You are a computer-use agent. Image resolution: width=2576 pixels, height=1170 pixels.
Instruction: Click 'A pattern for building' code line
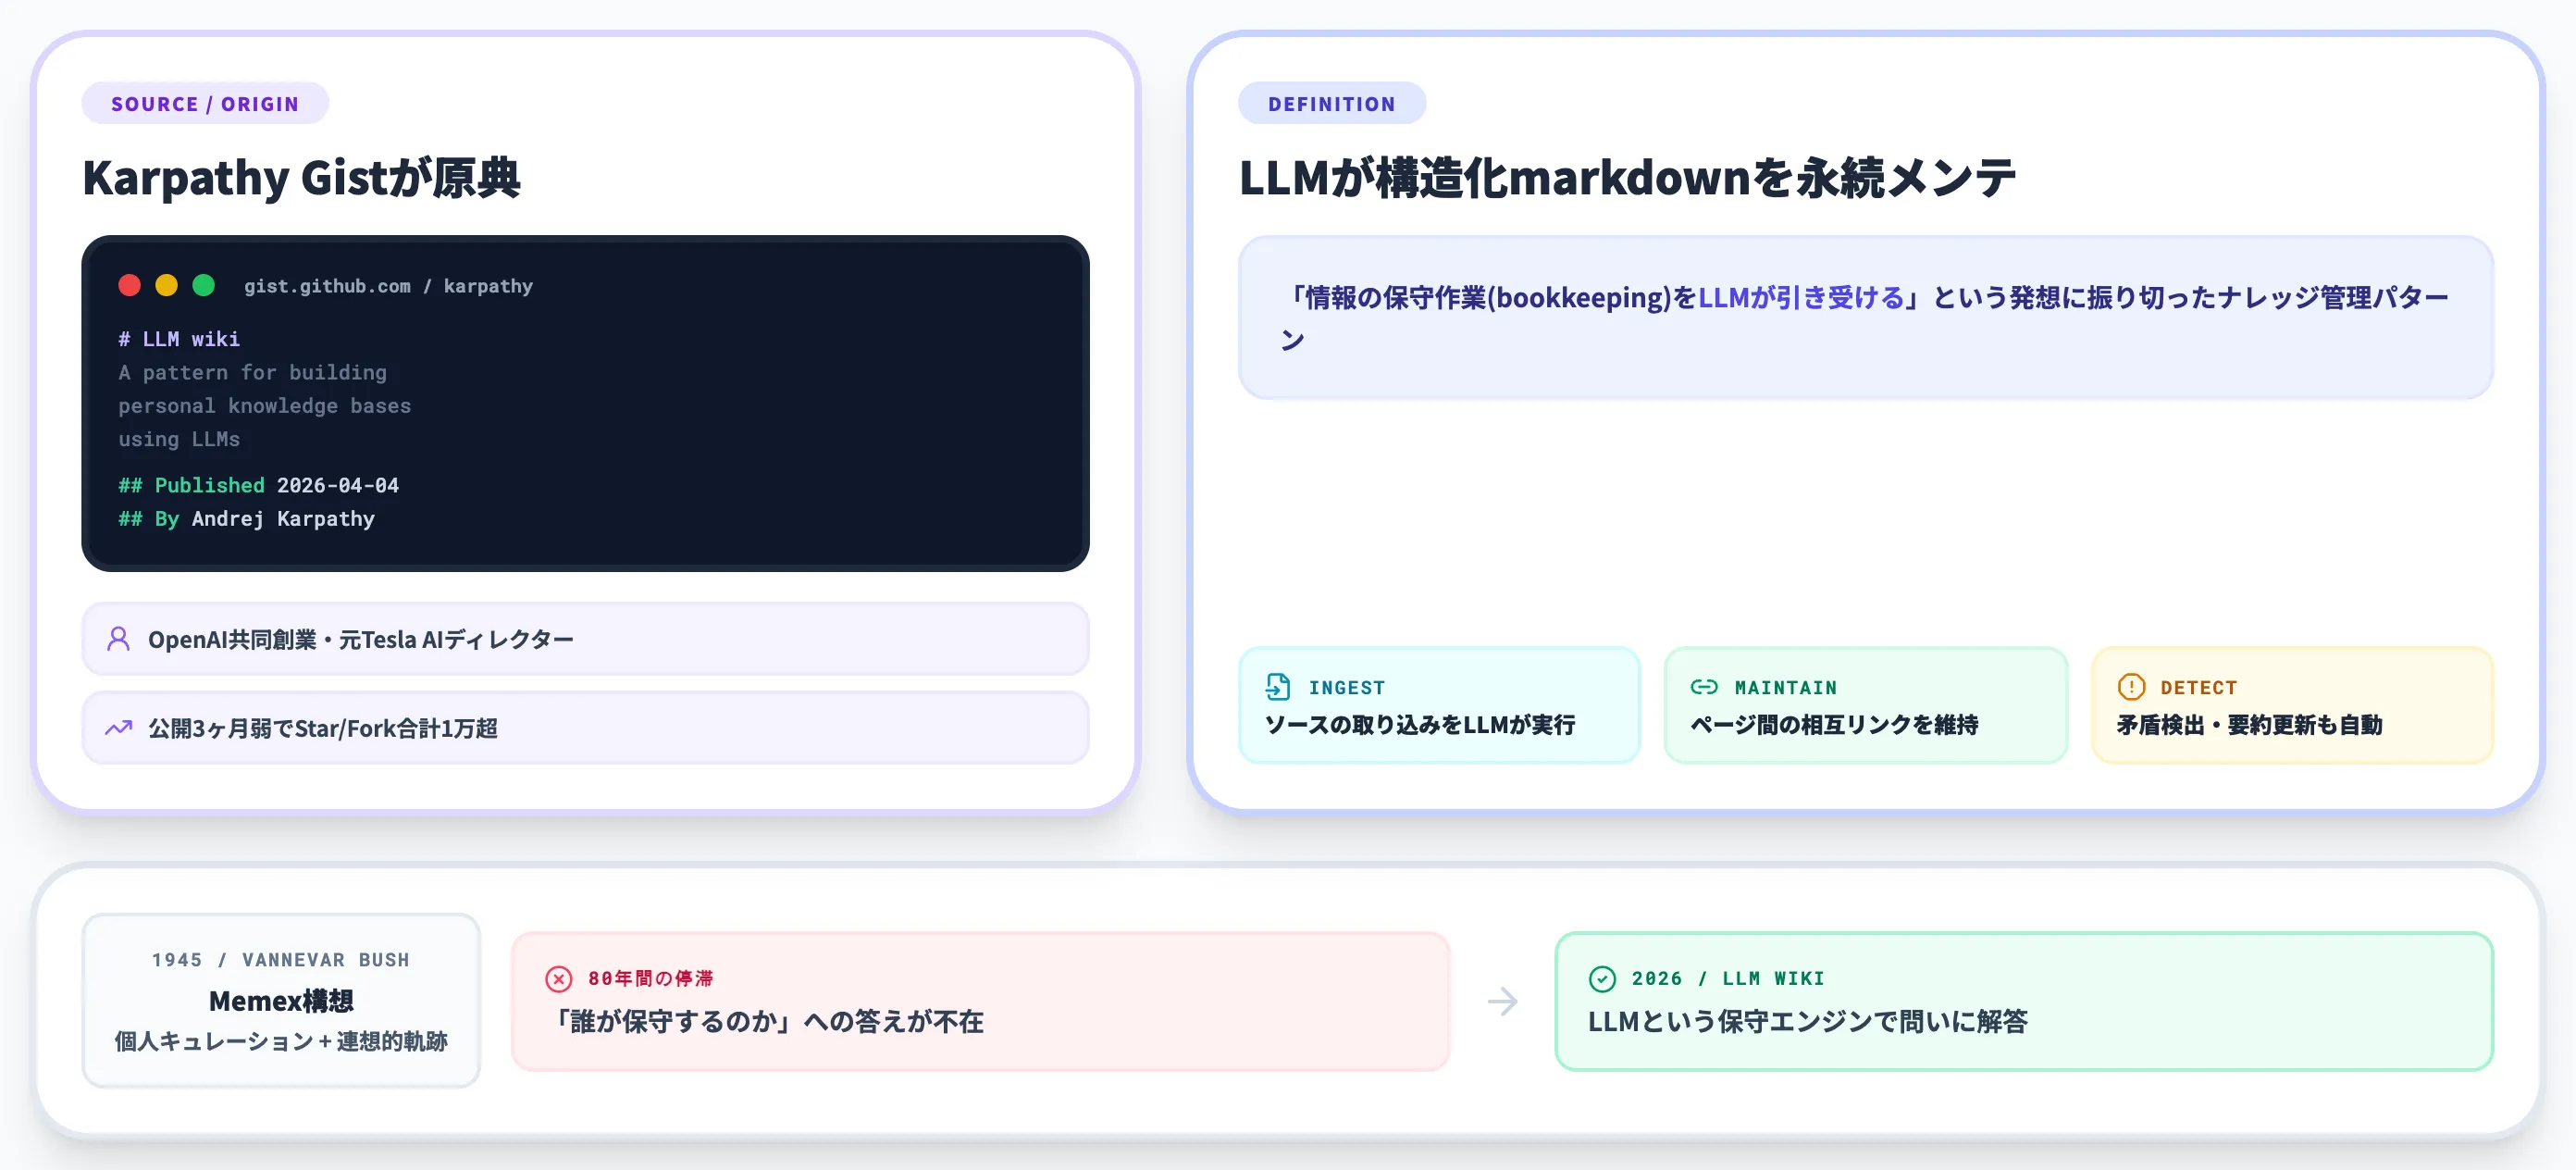pyautogui.click(x=252, y=372)
